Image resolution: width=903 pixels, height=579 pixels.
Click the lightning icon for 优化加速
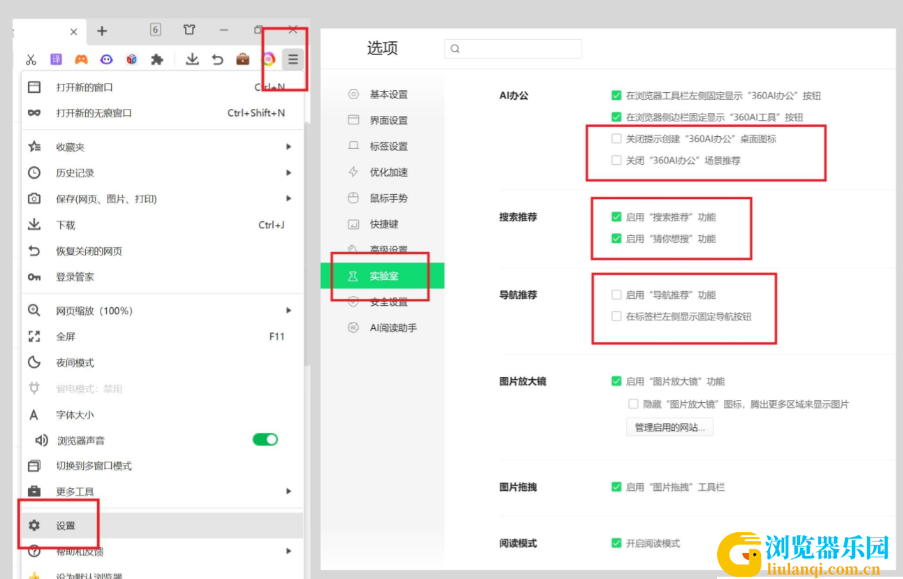354,172
